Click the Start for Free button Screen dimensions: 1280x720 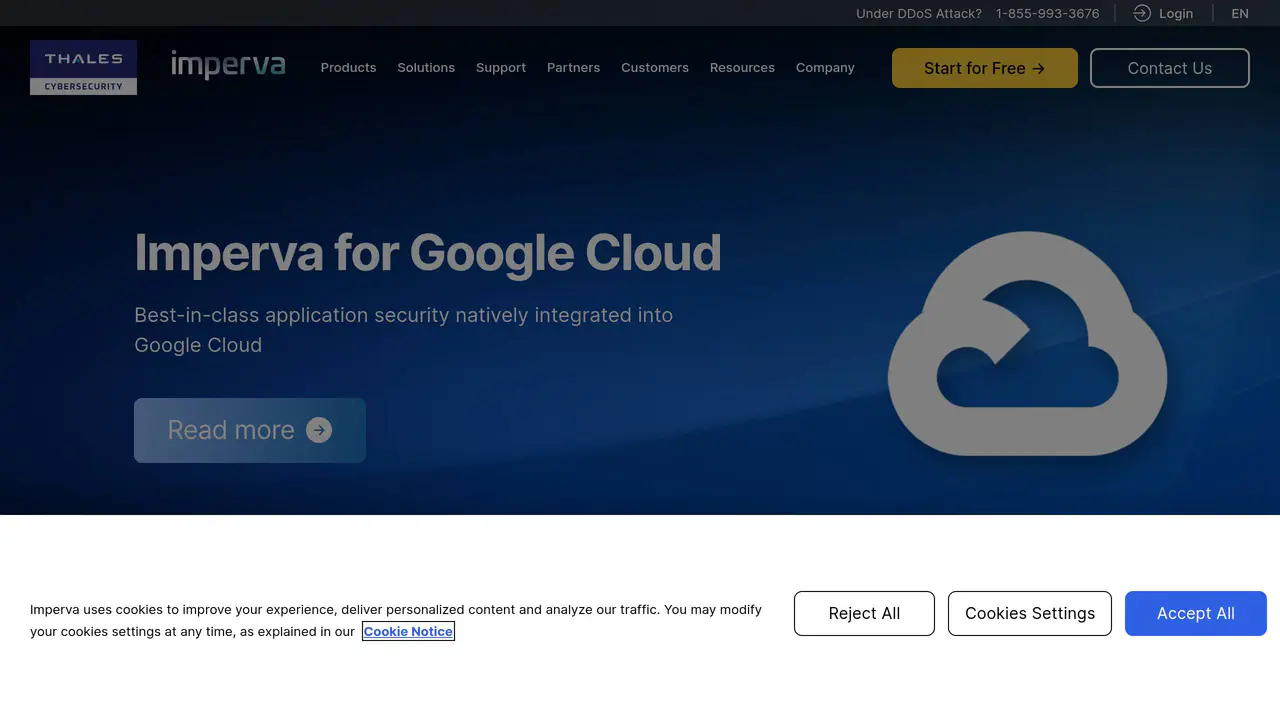(985, 68)
